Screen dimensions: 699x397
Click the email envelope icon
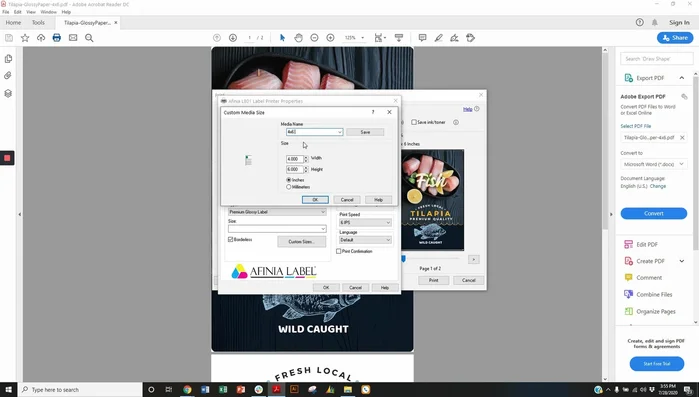coord(73,38)
